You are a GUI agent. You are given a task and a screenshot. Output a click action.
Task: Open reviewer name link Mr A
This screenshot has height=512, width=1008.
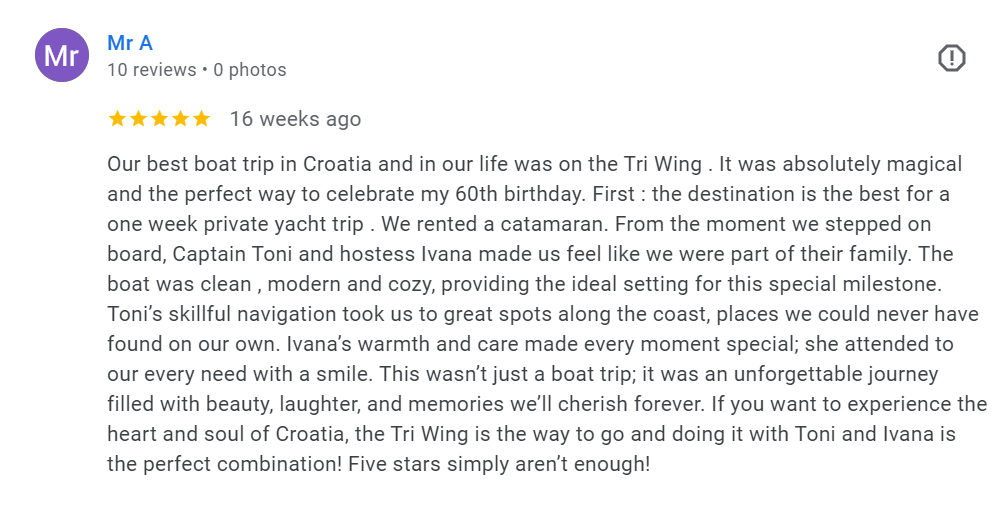pyautogui.click(x=130, y=43)
